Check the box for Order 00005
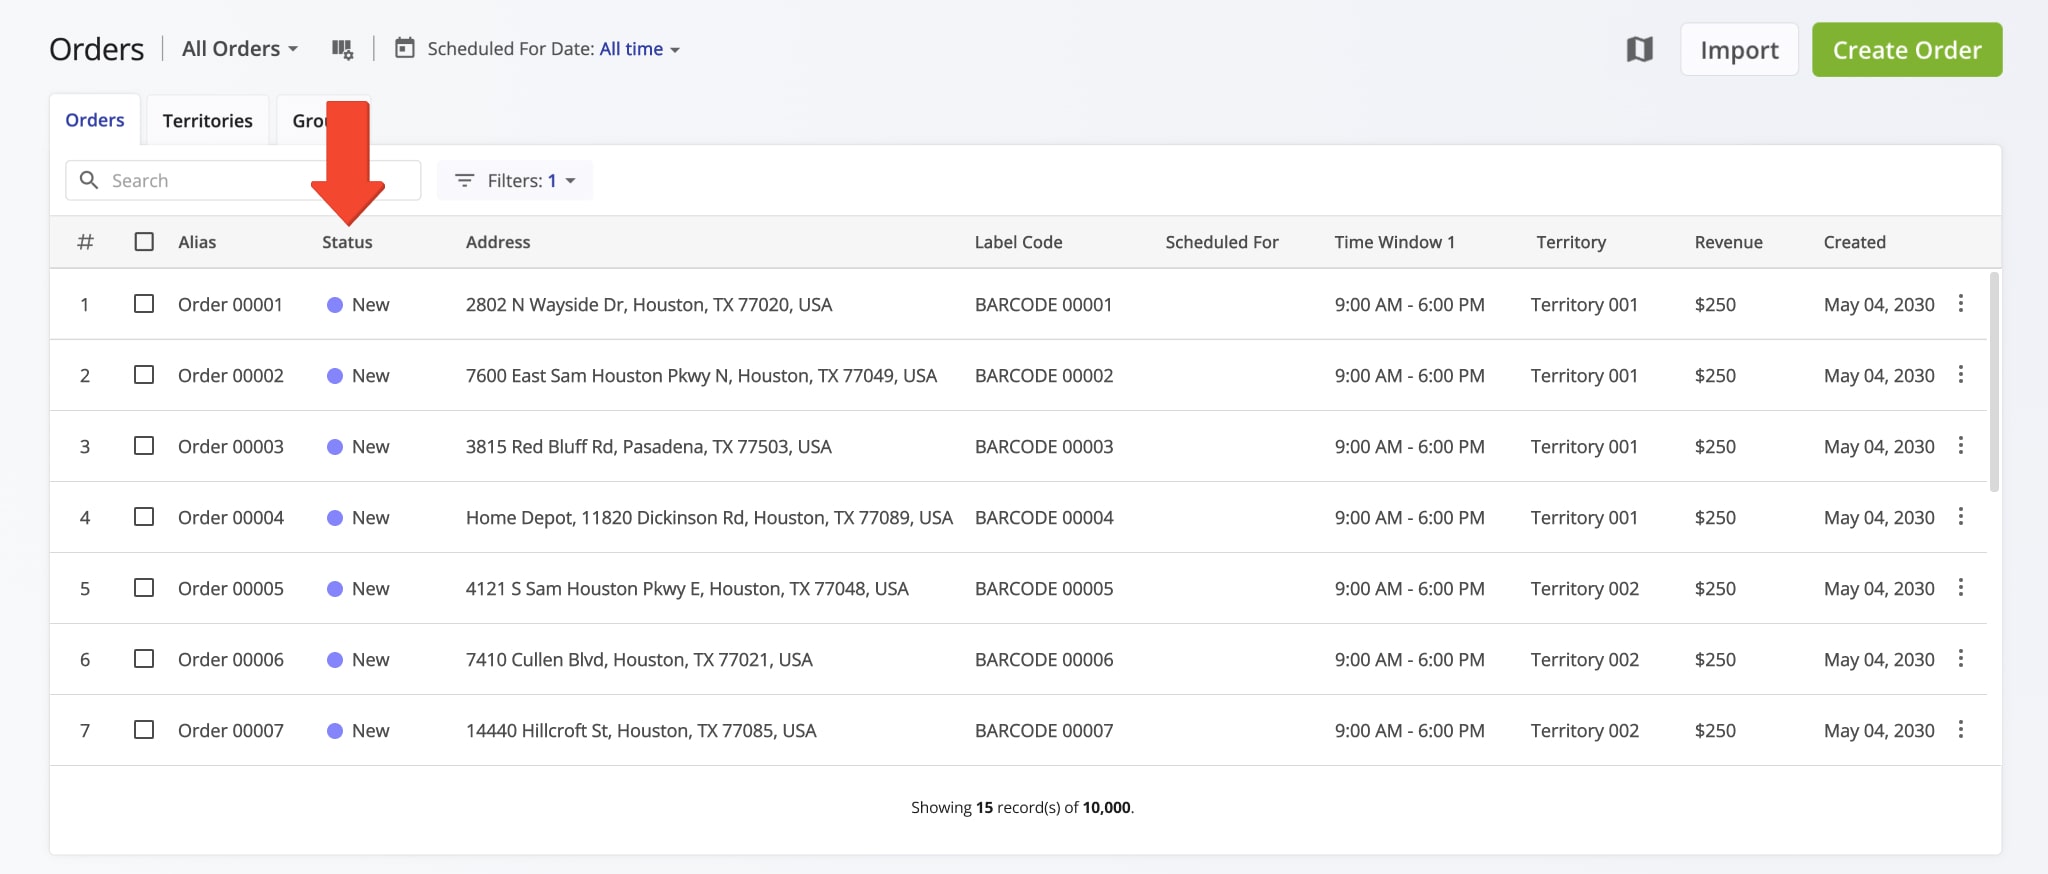The image size is (2048, 874). click(x=144, y=587)
